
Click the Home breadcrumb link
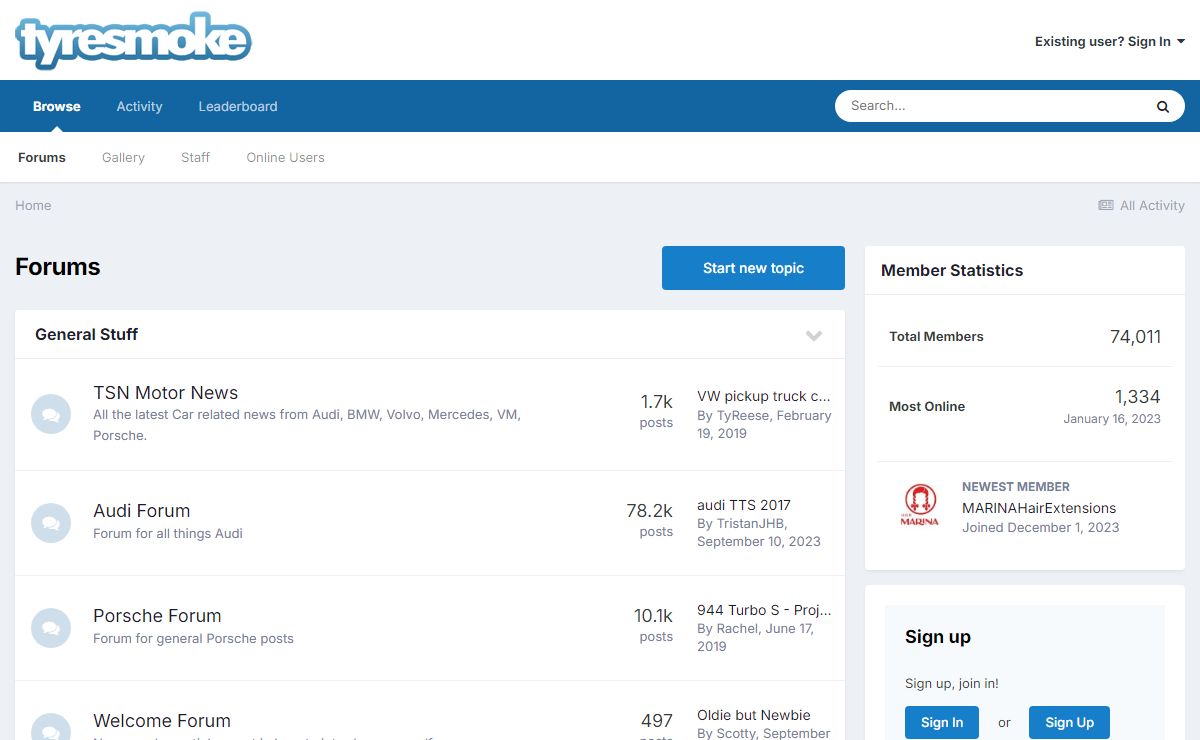pos(33,205)
